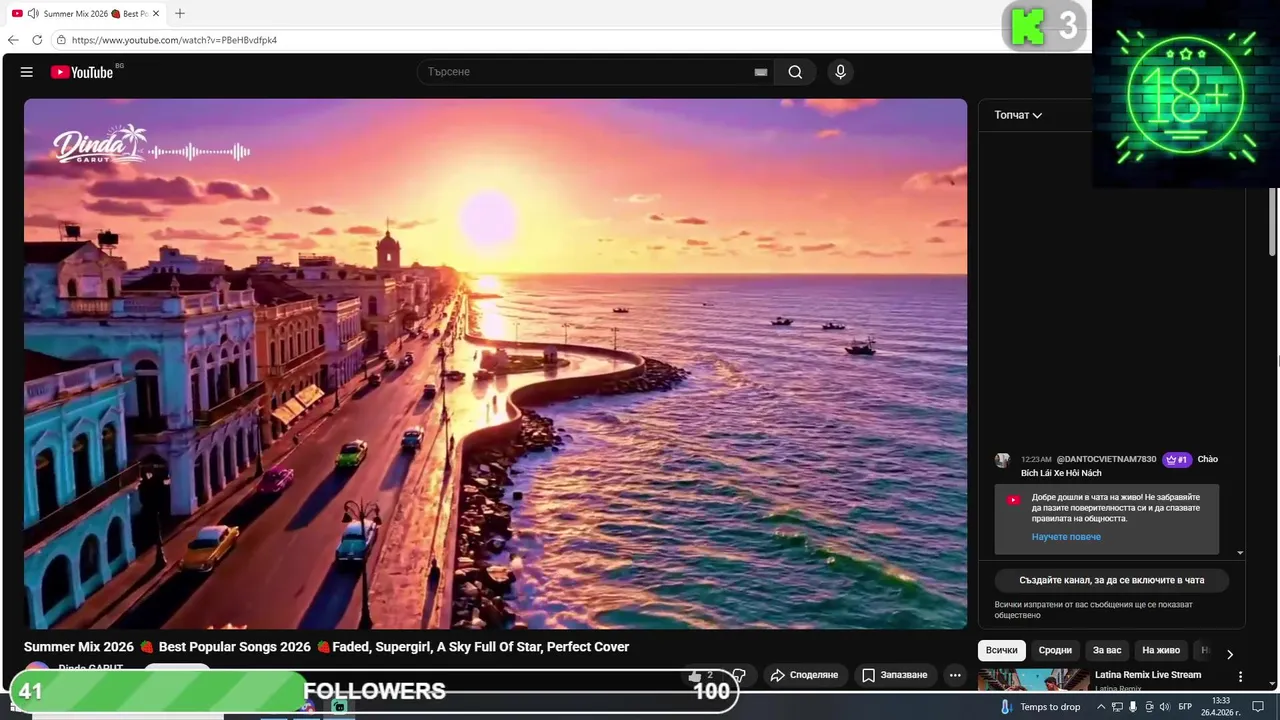This screenshot has height=720, width=1280.
Task: Click the Kick K 3 overlay badge
Action: [1044, 27]
